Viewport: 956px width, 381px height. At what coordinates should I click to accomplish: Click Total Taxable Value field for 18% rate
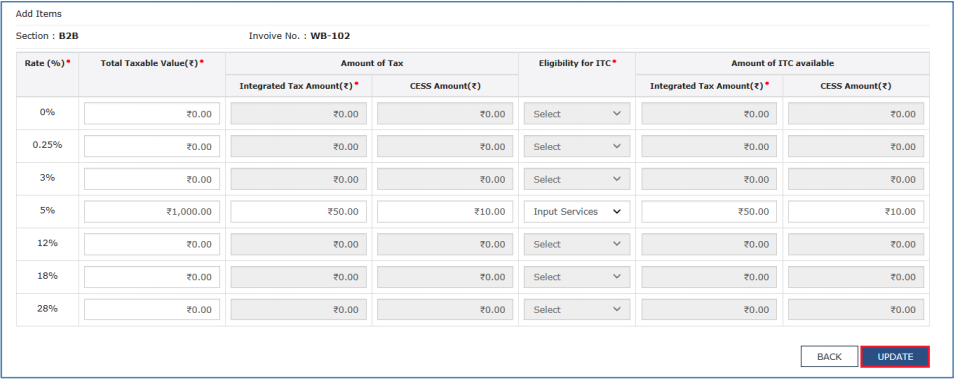(152, 277)
